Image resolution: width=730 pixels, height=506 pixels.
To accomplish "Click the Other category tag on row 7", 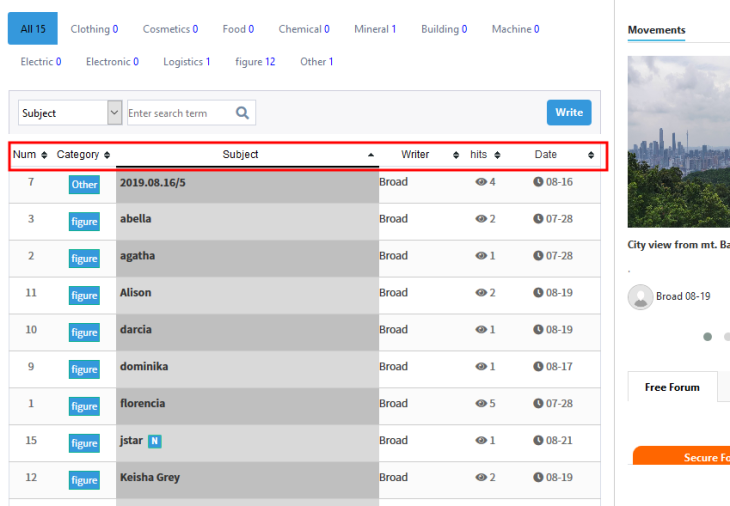I will [84, 184].
